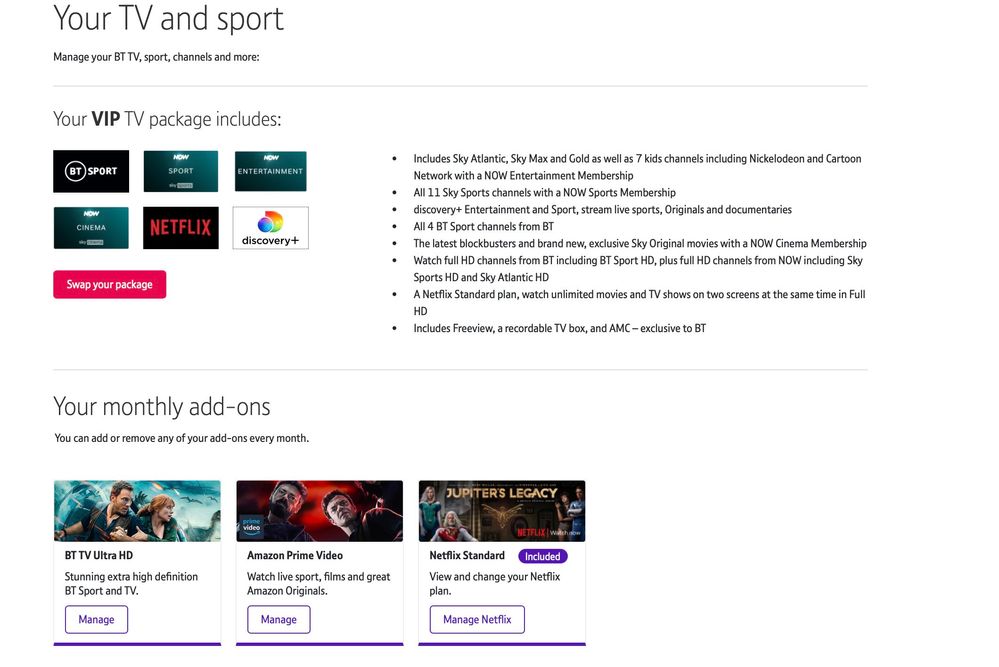This screenshot has height=667, width=999.
Task: Click the BT TV Ultra HD card title
Action: click(99, 556)
